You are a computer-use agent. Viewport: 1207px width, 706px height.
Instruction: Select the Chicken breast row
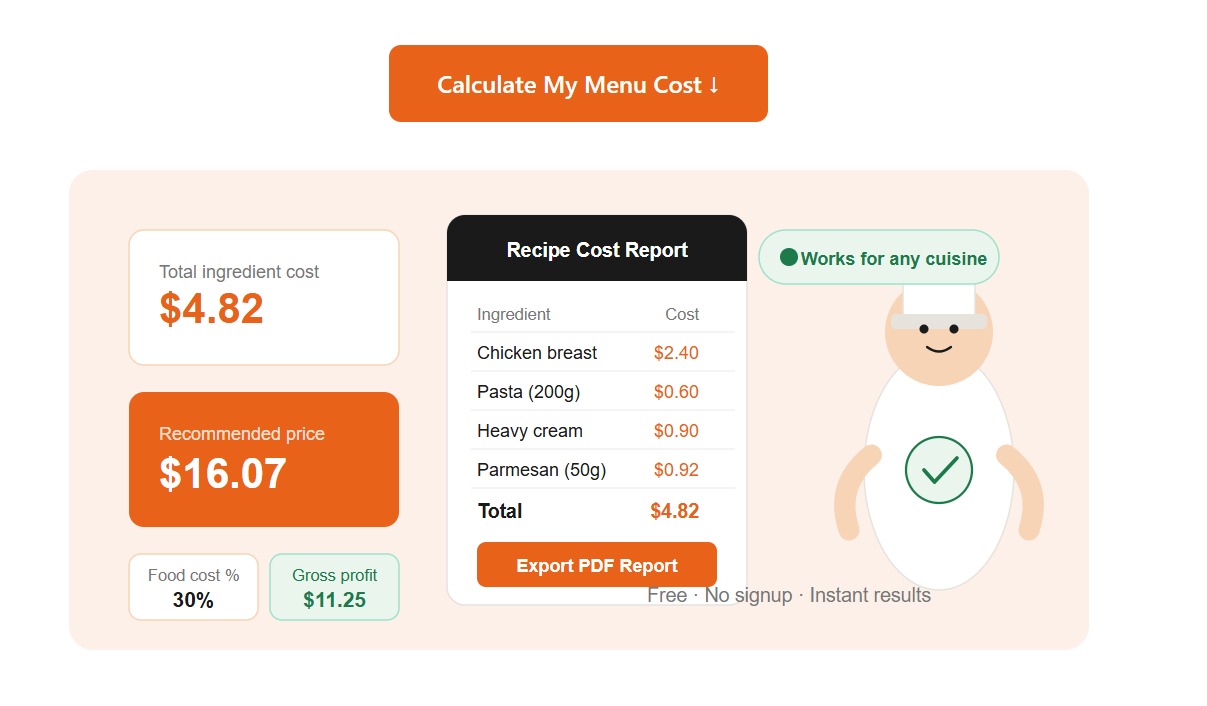[x=603, y=353]
